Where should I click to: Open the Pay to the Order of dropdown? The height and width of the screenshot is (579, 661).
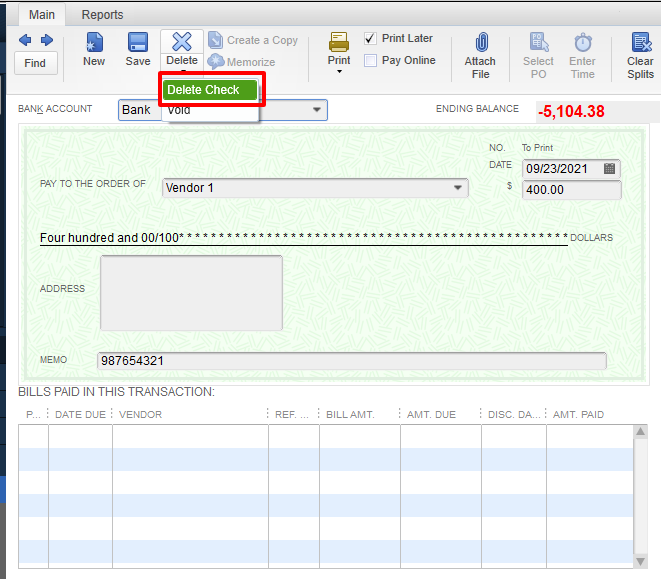[458, 188]
